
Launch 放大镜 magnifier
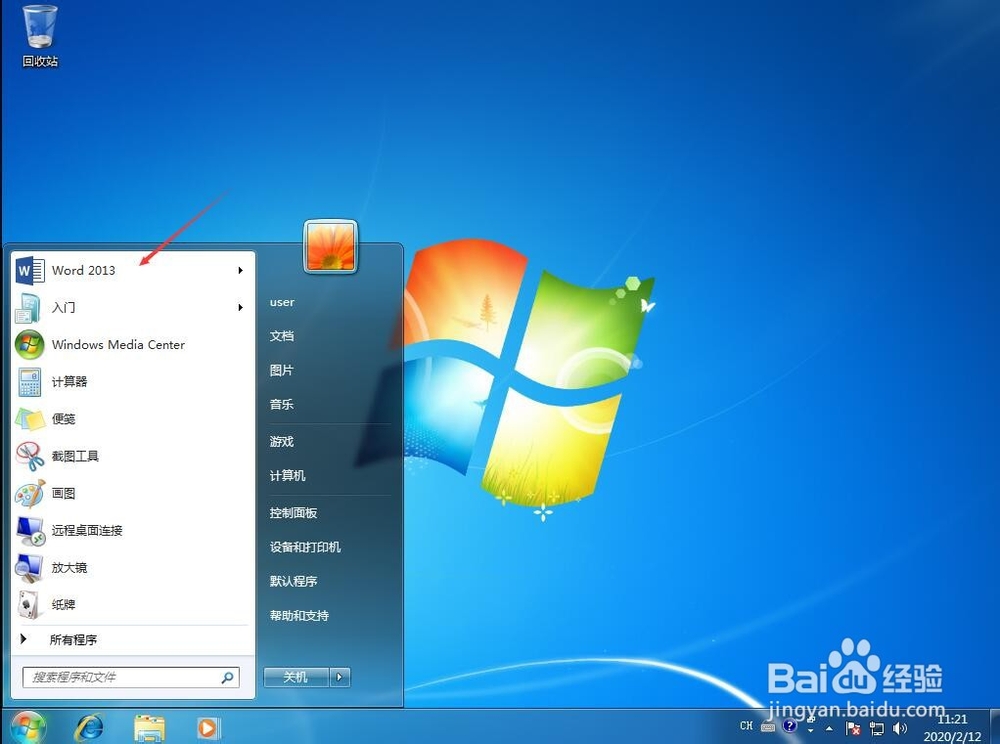(133, 567)
